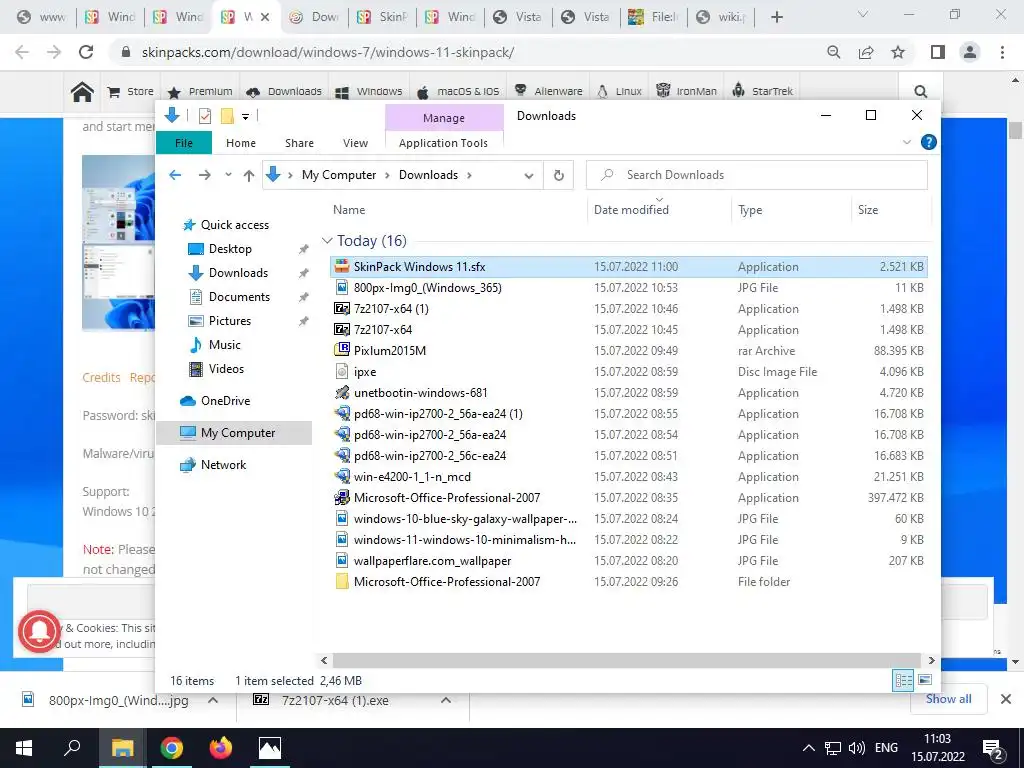Expand the Explorer ribbon chevron
This screenshot has width=1024, height=768.
(906, 142)
